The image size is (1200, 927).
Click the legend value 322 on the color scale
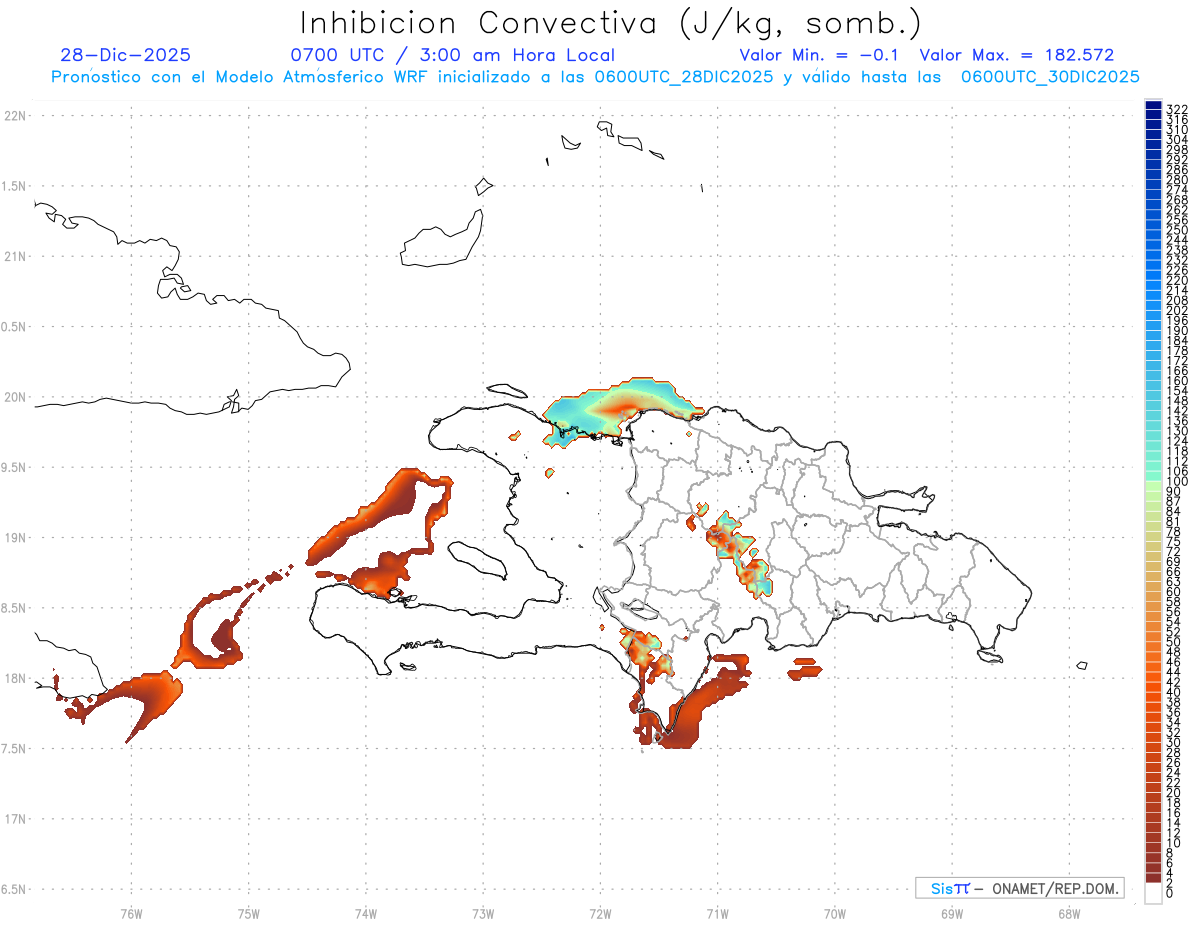1177,108
